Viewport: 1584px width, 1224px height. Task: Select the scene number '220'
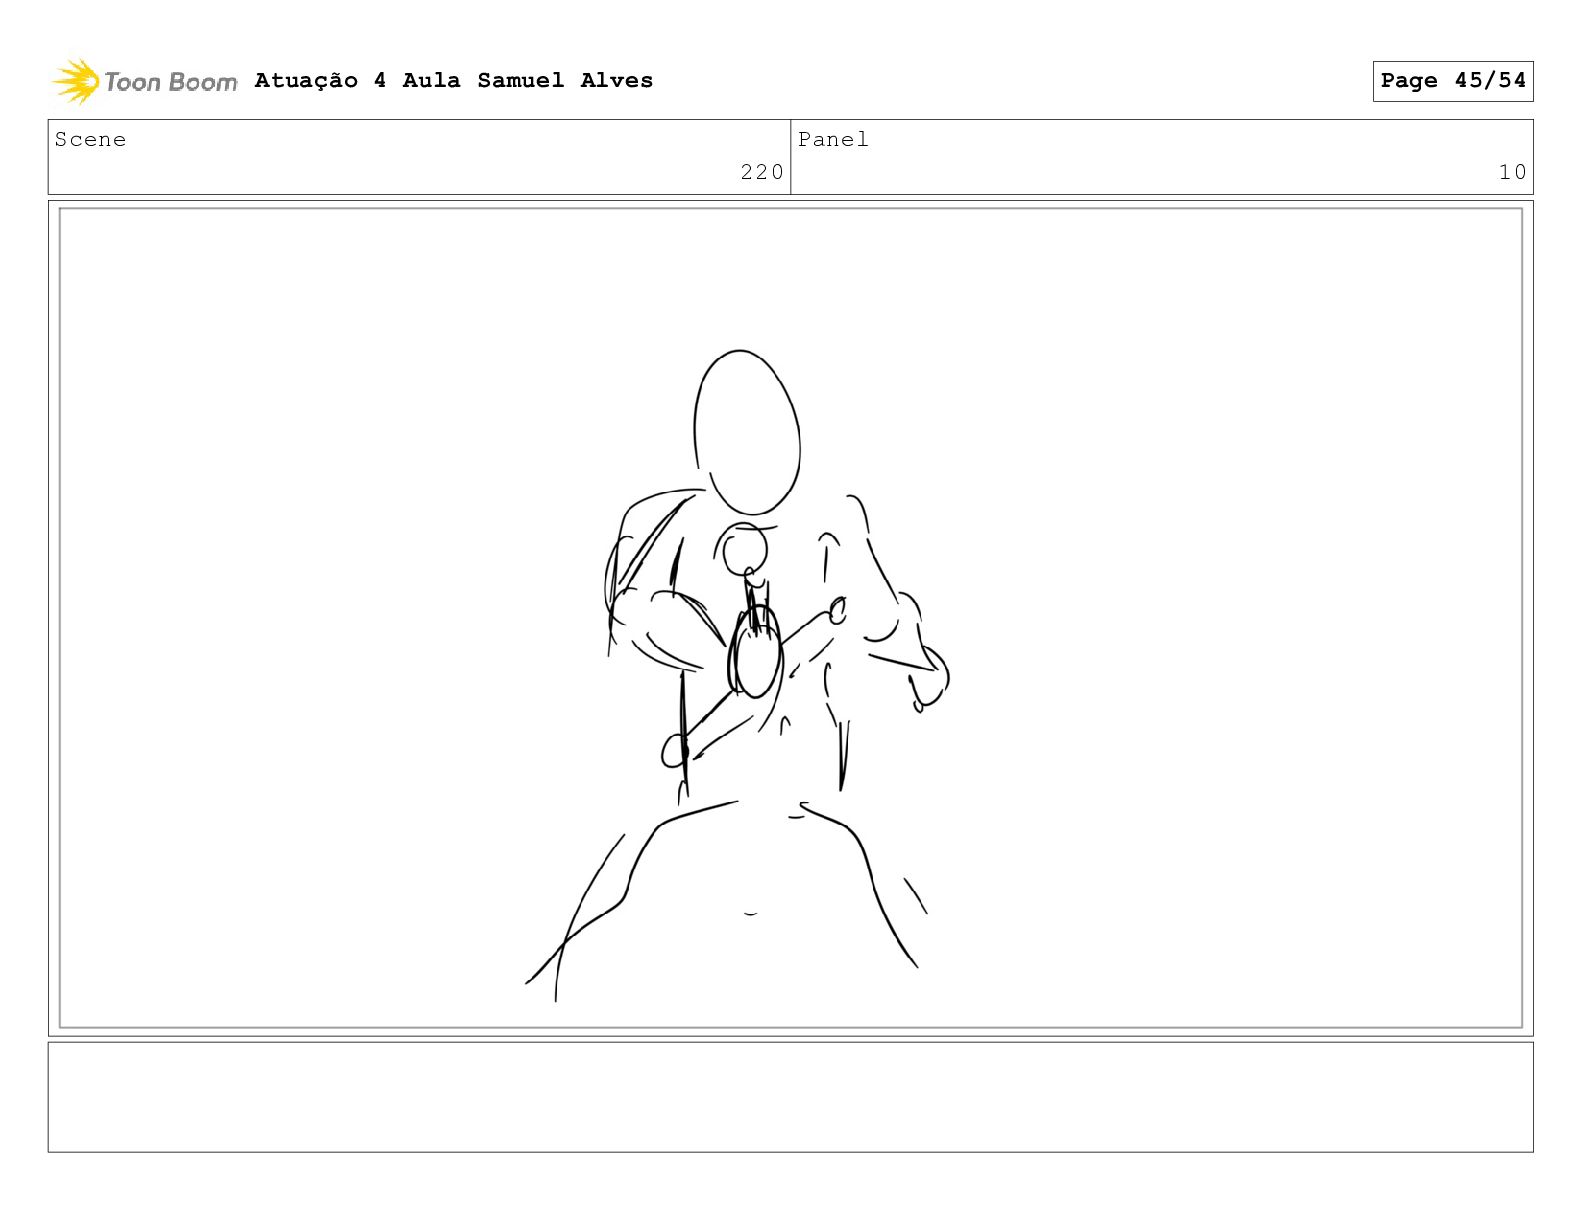click(762, 172)
